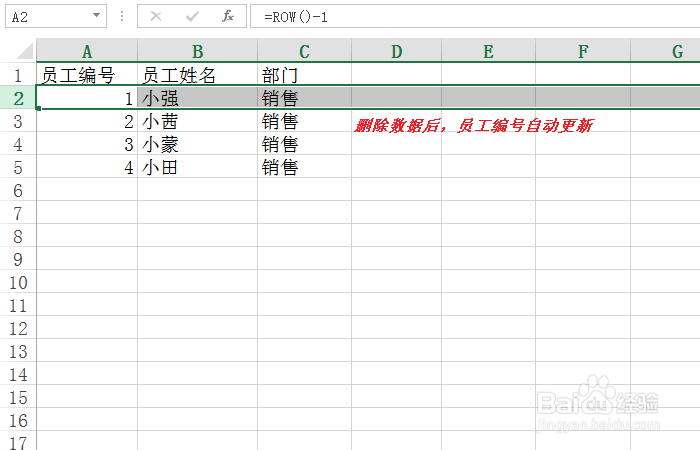Select row 8 header
700x450 pixels.
click(x=18, y=237)
